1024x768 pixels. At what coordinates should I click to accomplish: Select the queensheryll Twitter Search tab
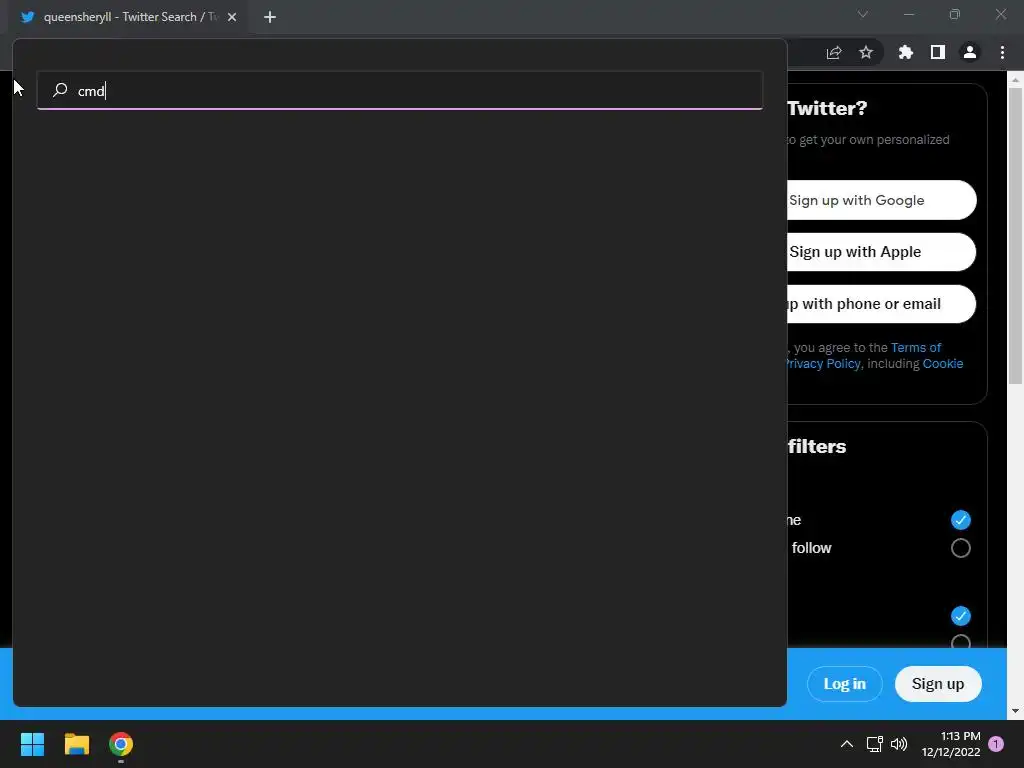(x=128, y=17)
